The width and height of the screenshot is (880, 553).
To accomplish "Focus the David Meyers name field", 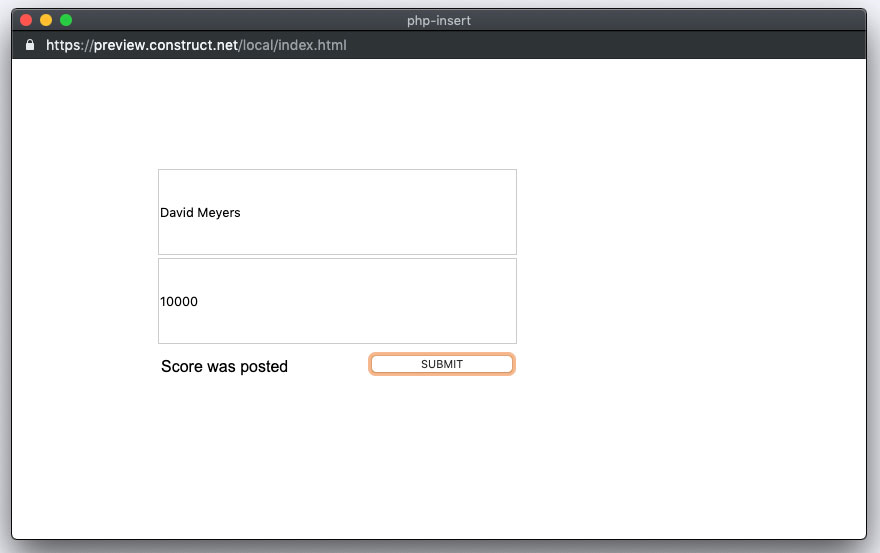I will 337,212.
